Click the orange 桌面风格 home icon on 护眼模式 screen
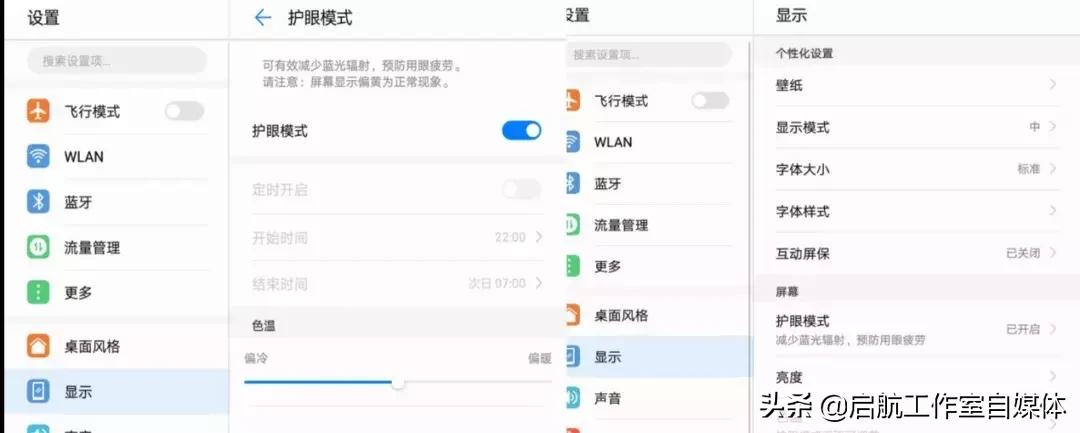Image resolution: width=1080 pixels, height=433 pixels. (x=38, y=346)
